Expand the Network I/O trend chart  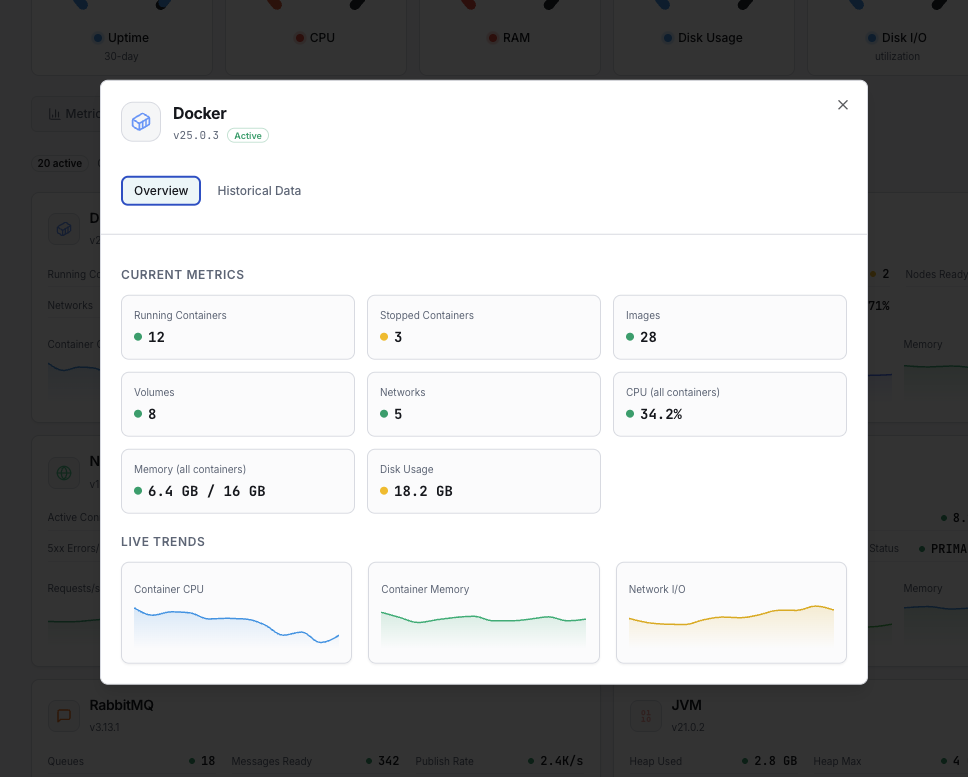(731, 613)
